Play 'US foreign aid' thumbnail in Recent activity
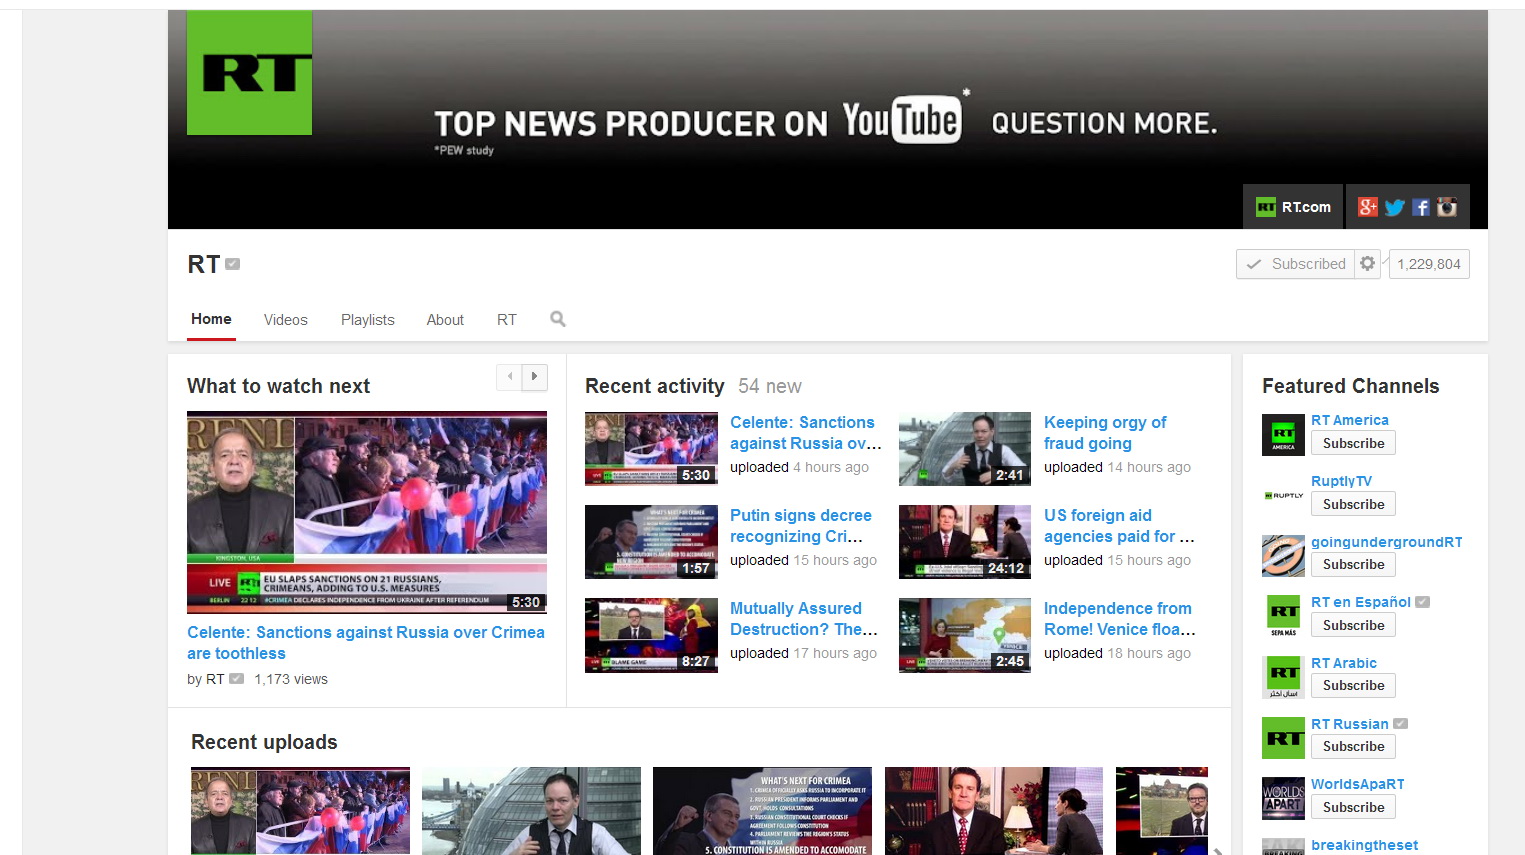The width and height of the screenshot is (1525, 855). tap(965, 542)
